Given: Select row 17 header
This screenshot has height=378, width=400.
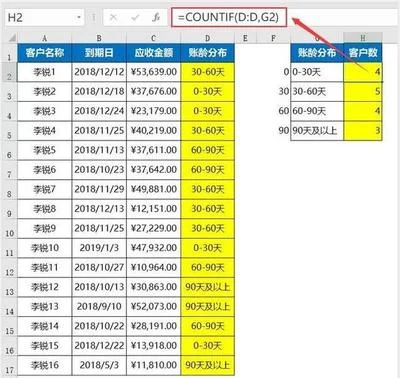Looking at the screenshot, I should click(9, 366).
